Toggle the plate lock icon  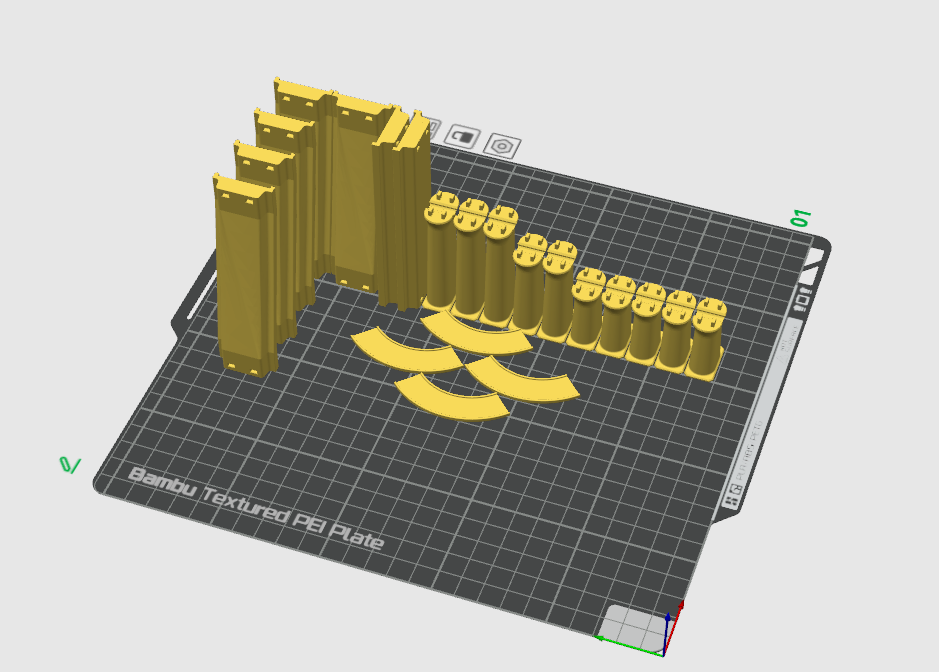point(464,137)
